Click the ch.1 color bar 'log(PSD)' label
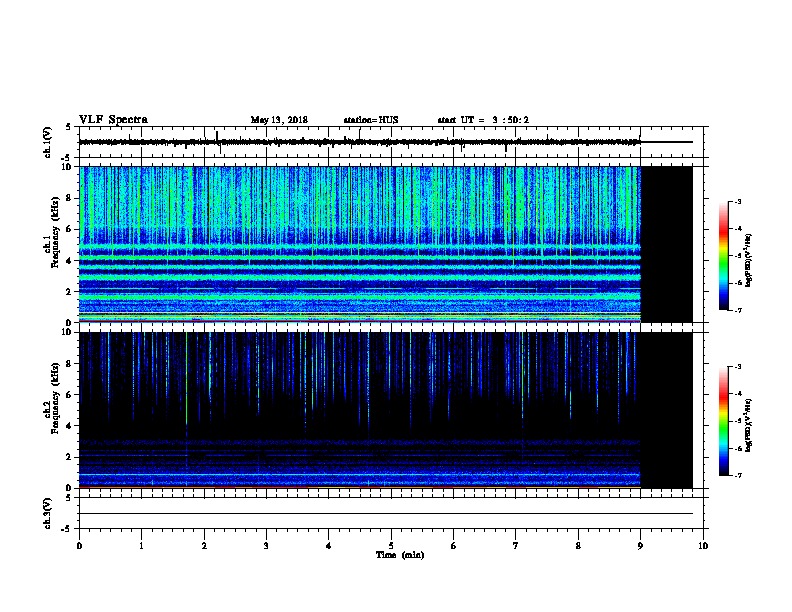This screenshot has height=612, width=792. click(x=749, y=260)
